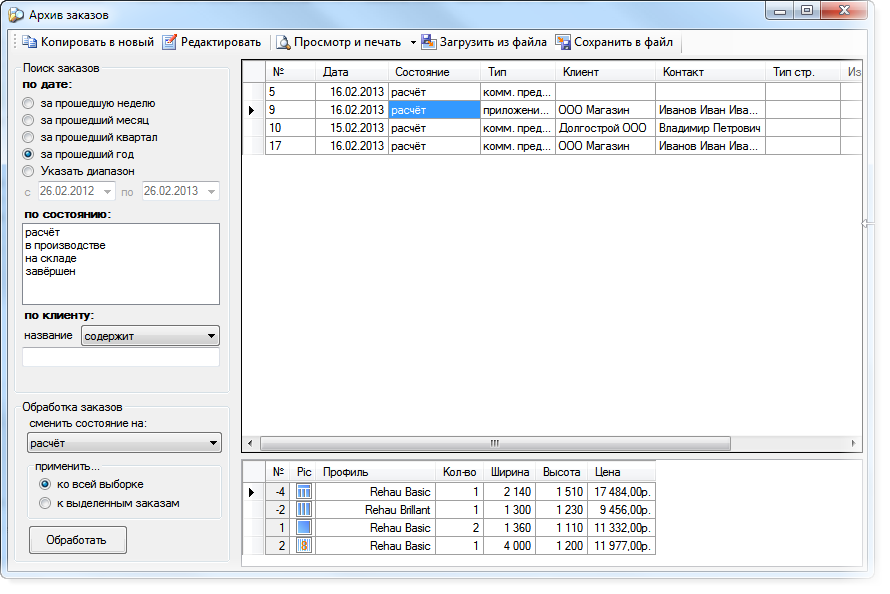Click window picture icon of item -4
This screenshot has height=594, width=890.
click(x=304, y=492)
